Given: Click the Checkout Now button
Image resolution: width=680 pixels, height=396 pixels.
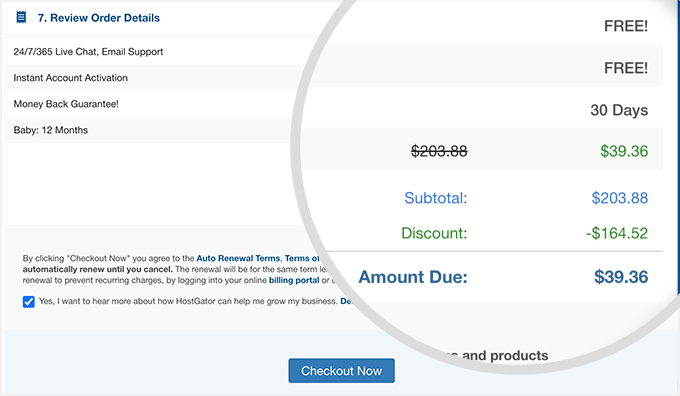Looking at the screenshot, I should tap(341, 370).
